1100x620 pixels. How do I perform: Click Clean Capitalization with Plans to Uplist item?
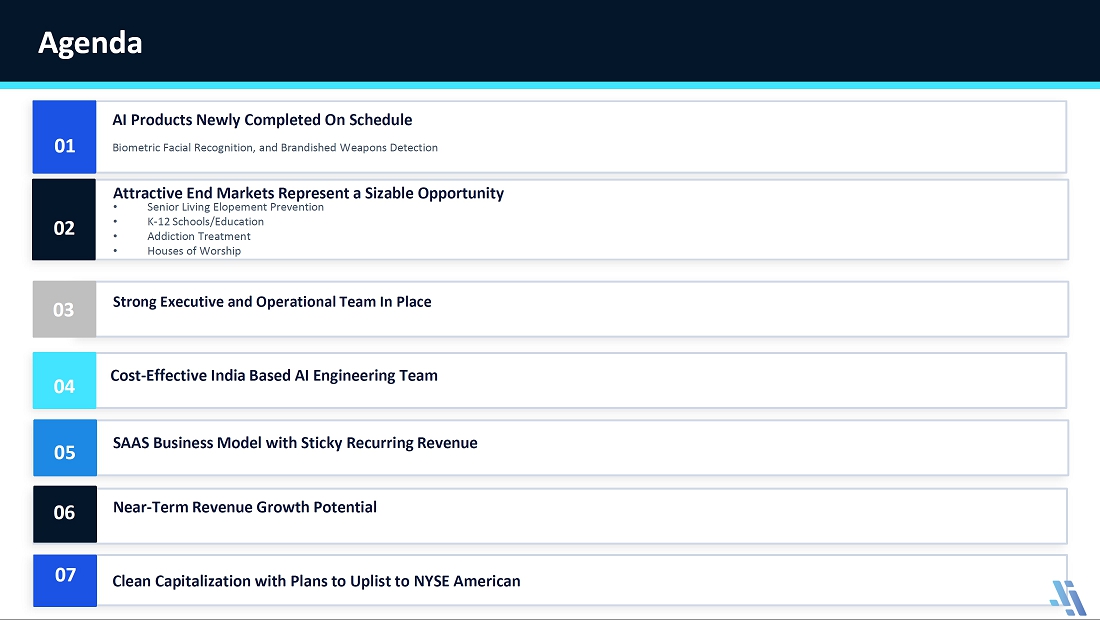[316, 581]
